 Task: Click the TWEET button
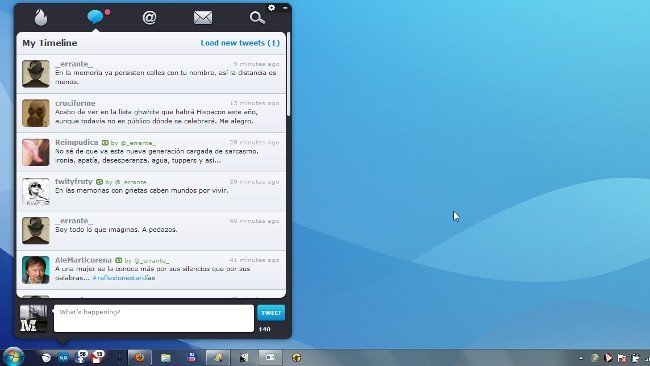coord(271,313)
